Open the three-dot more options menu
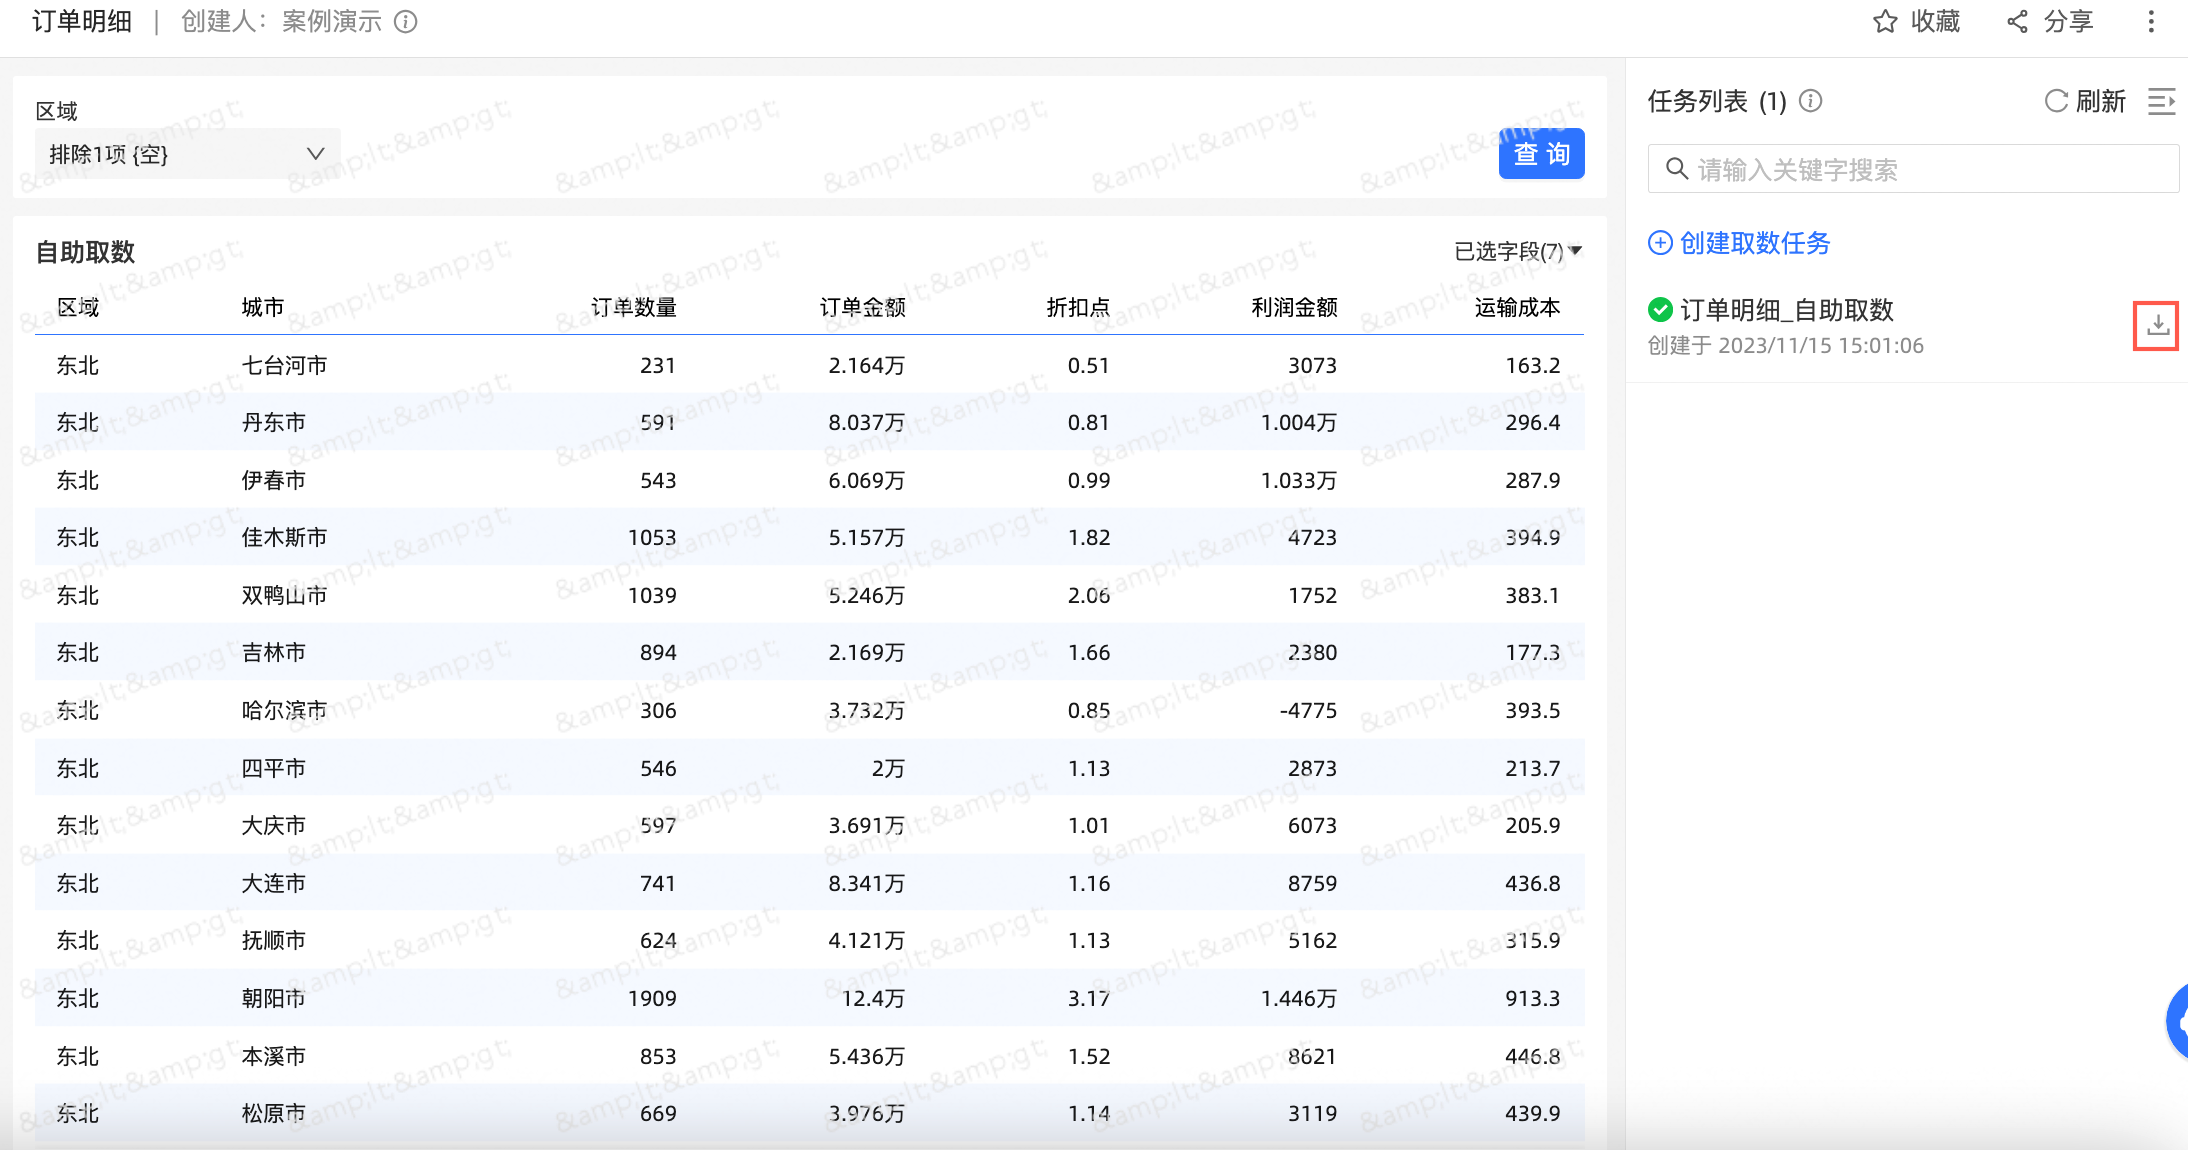The height and width of the screenshot is (1150, 2188). pyautogui.click(x=2151, y=21)
